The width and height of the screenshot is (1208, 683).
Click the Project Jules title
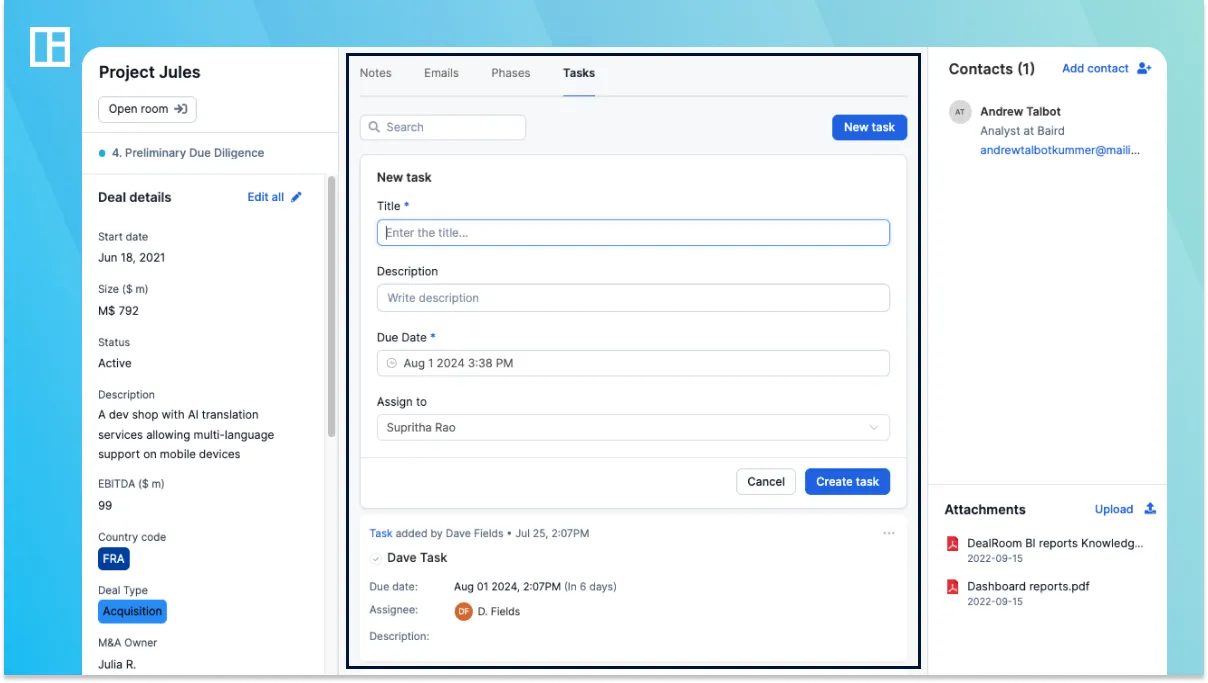[x=149, y=72]
